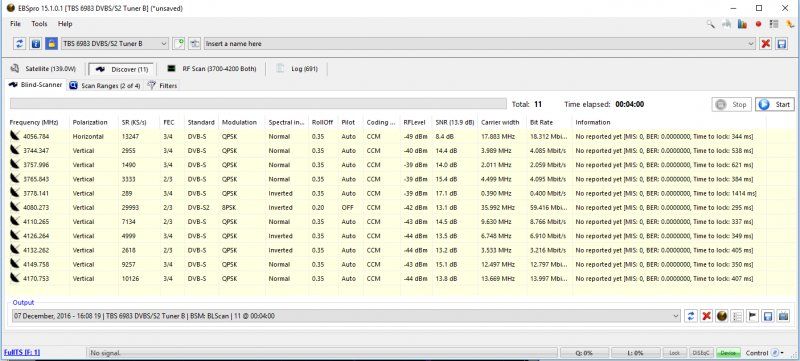Click the grey signal icon beside the magnifier

(x=727, y=24)
